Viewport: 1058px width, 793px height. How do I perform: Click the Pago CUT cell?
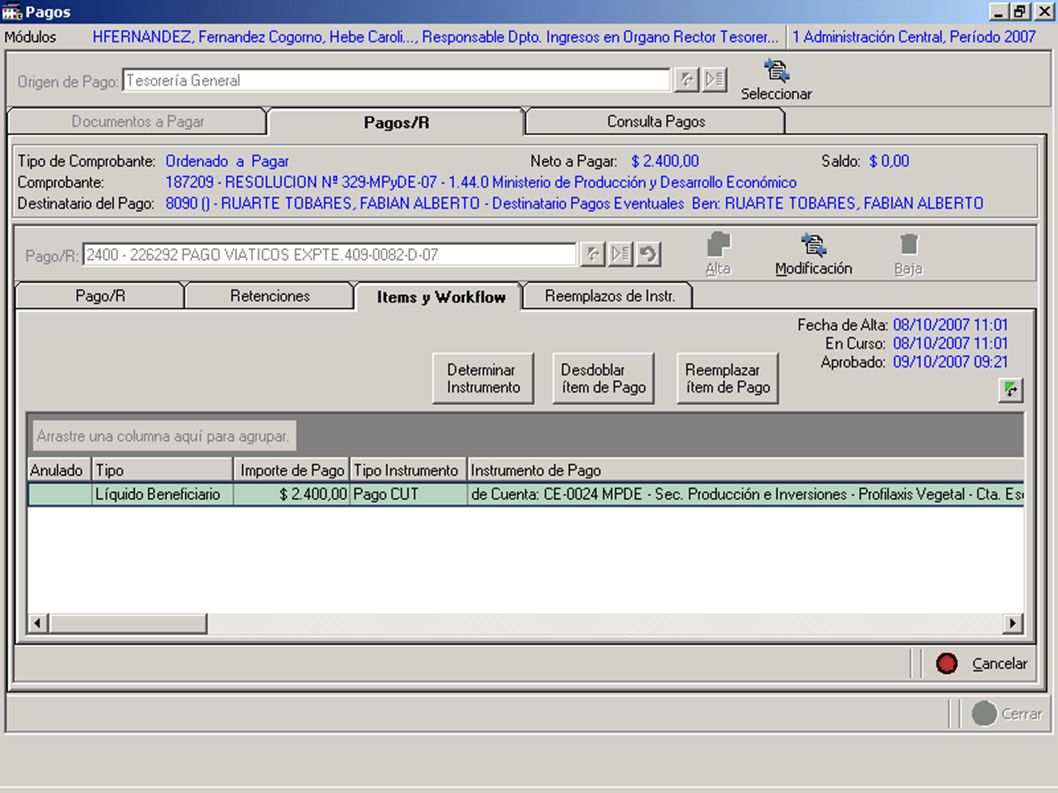(408, 494)
